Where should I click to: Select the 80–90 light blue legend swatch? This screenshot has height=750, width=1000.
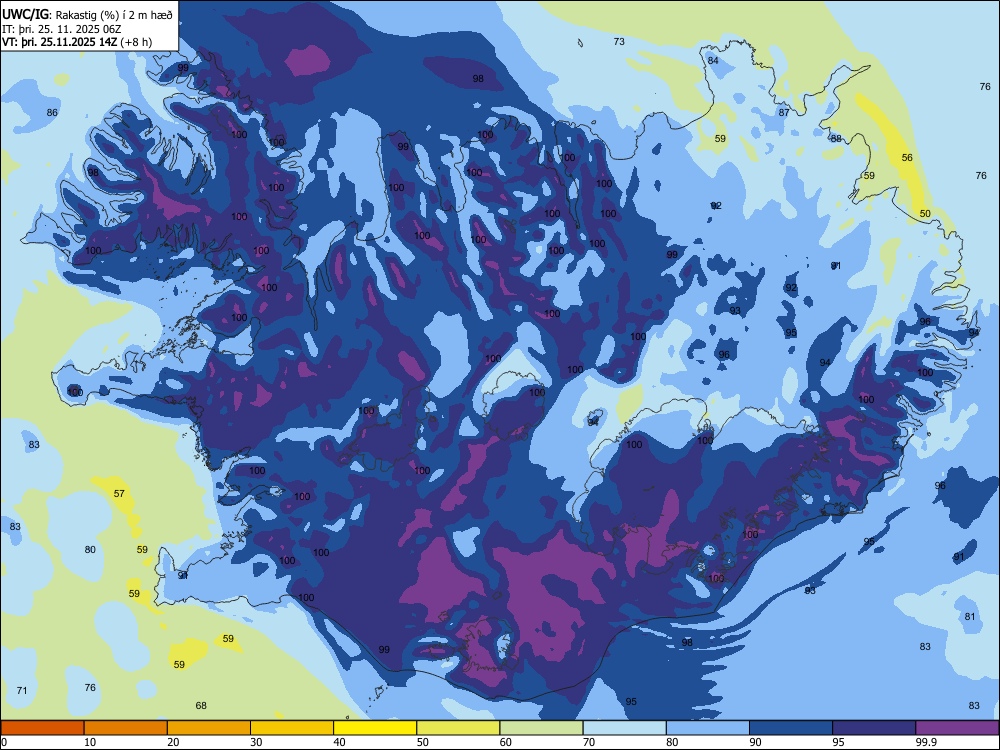708,728
